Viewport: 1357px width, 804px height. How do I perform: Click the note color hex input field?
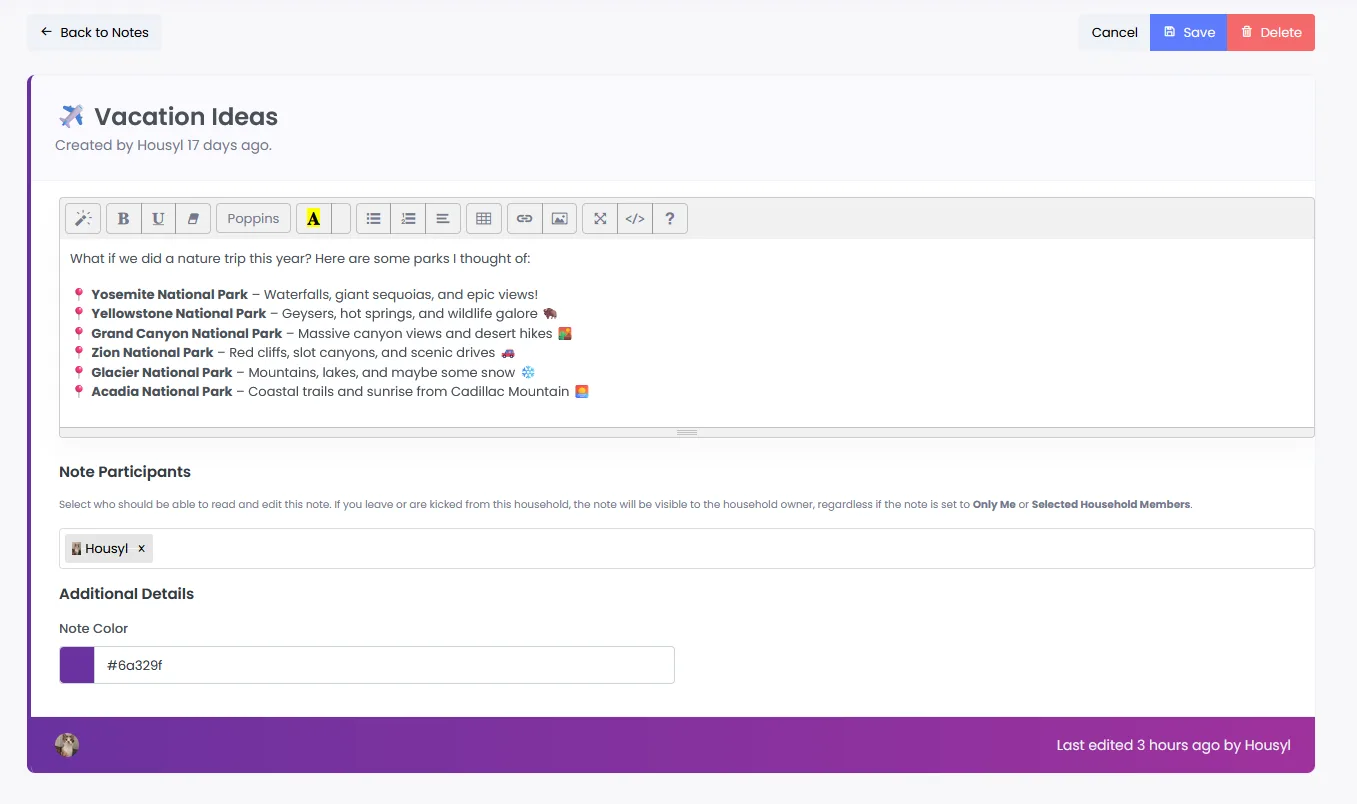(x=383, y=665)
